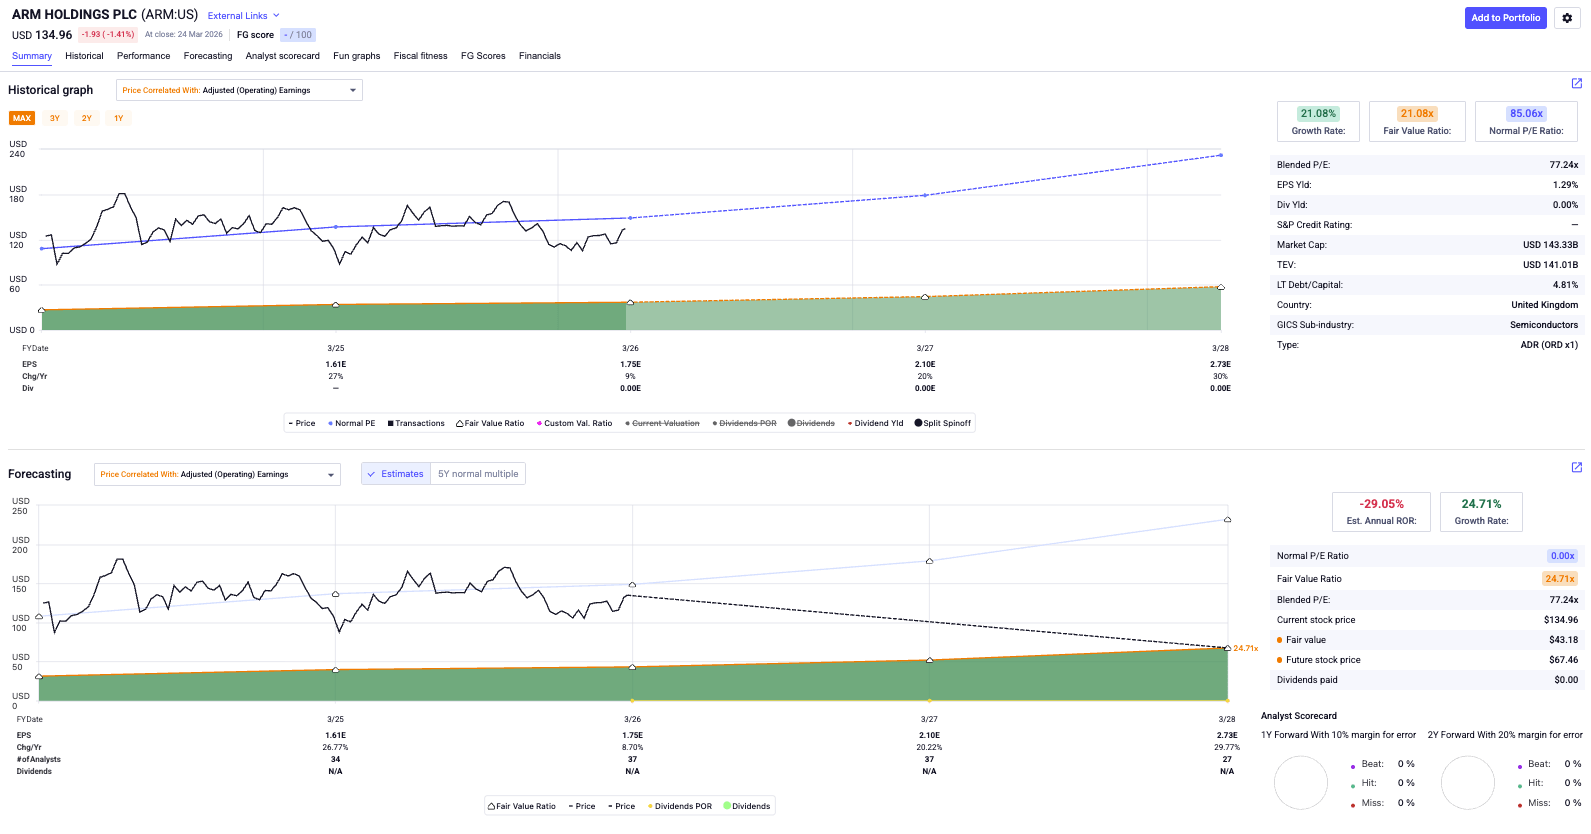Open Historical graph Price Correlated With dropdown
Viewport: 1591px width, 834px height.
[239, 90]
